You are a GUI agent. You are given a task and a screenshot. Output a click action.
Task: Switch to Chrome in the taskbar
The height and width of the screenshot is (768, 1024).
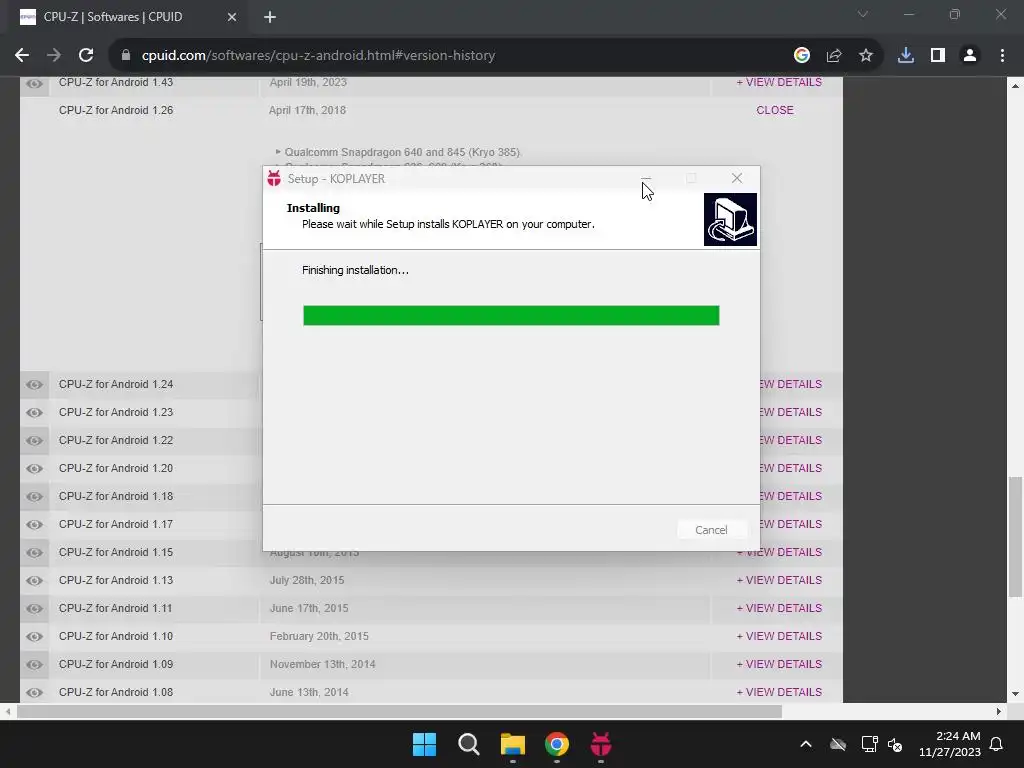(557, 744)
